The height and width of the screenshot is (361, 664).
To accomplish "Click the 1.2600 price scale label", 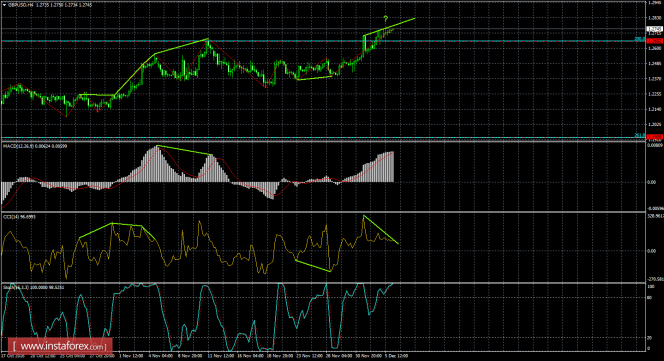I will 655,48.
